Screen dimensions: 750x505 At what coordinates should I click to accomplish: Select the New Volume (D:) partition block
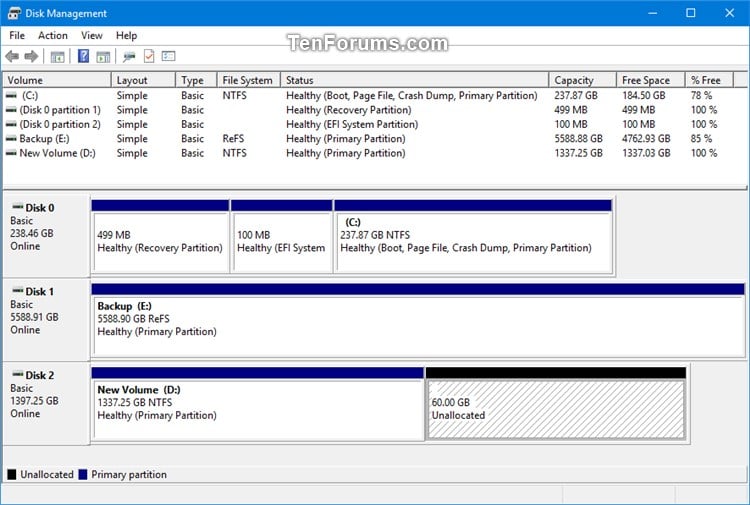[x=257, y=404]
